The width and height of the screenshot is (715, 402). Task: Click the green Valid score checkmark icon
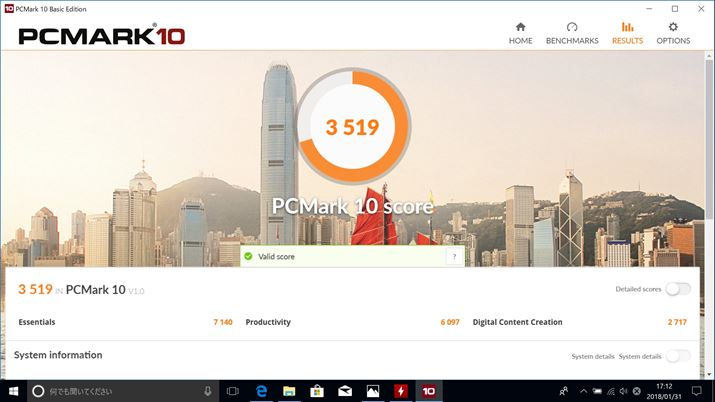pyautogui.click(x=248, y=256)
